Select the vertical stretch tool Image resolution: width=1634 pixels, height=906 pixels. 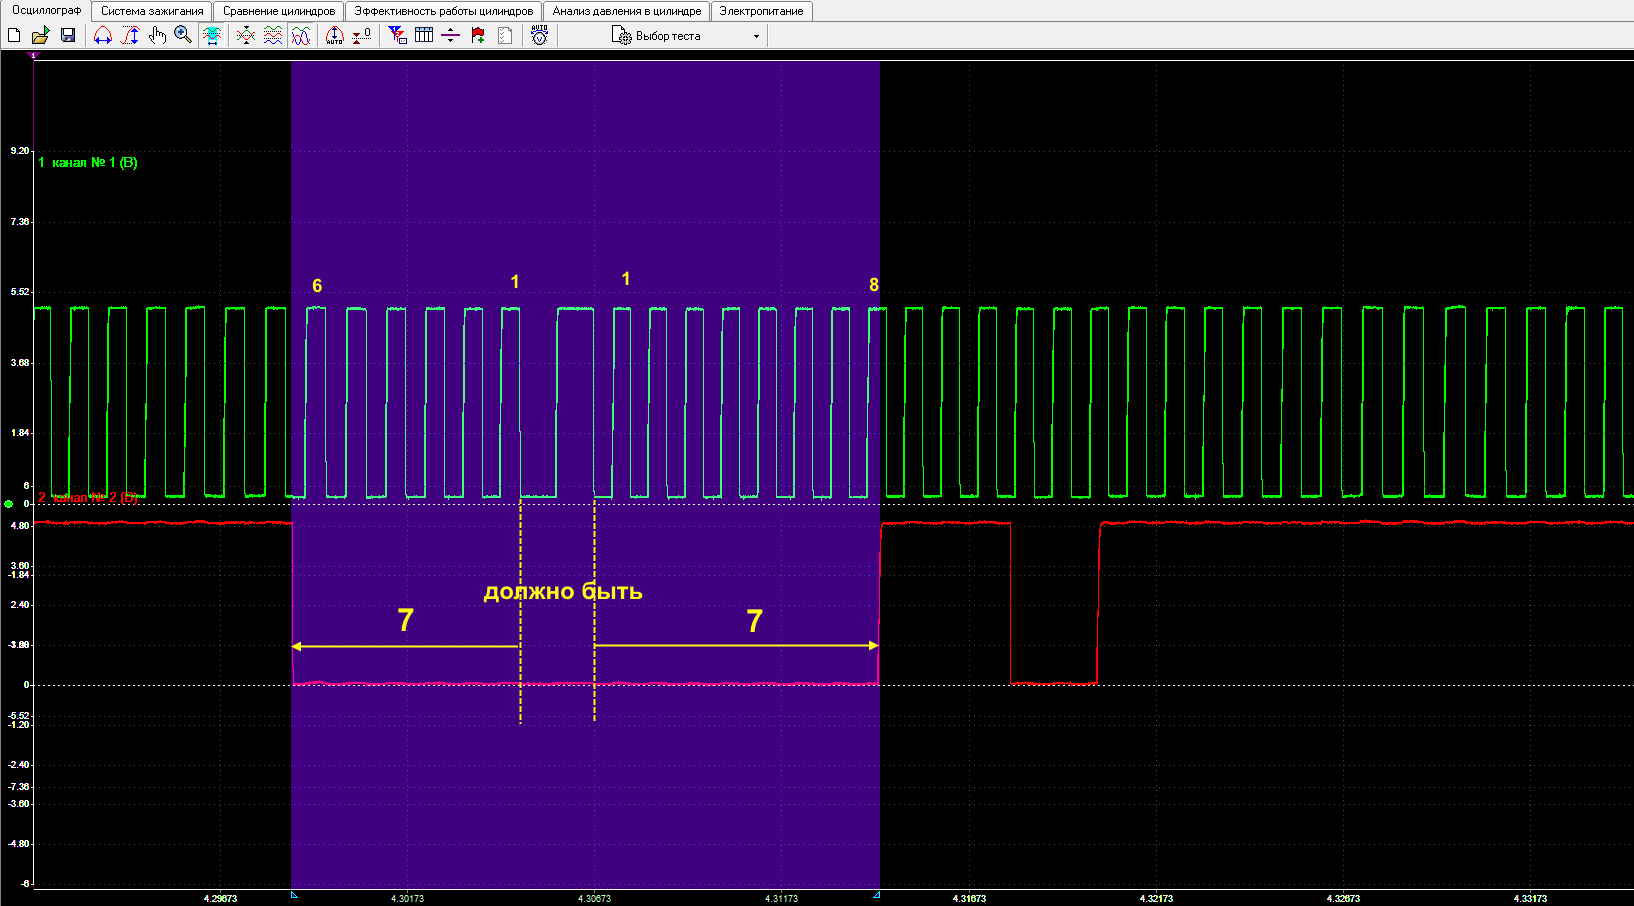pyautogui.click(x=130, y=36)
